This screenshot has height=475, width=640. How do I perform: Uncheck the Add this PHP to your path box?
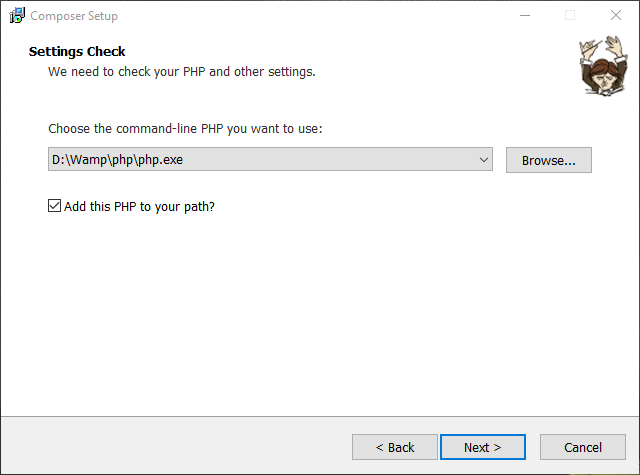54,206
